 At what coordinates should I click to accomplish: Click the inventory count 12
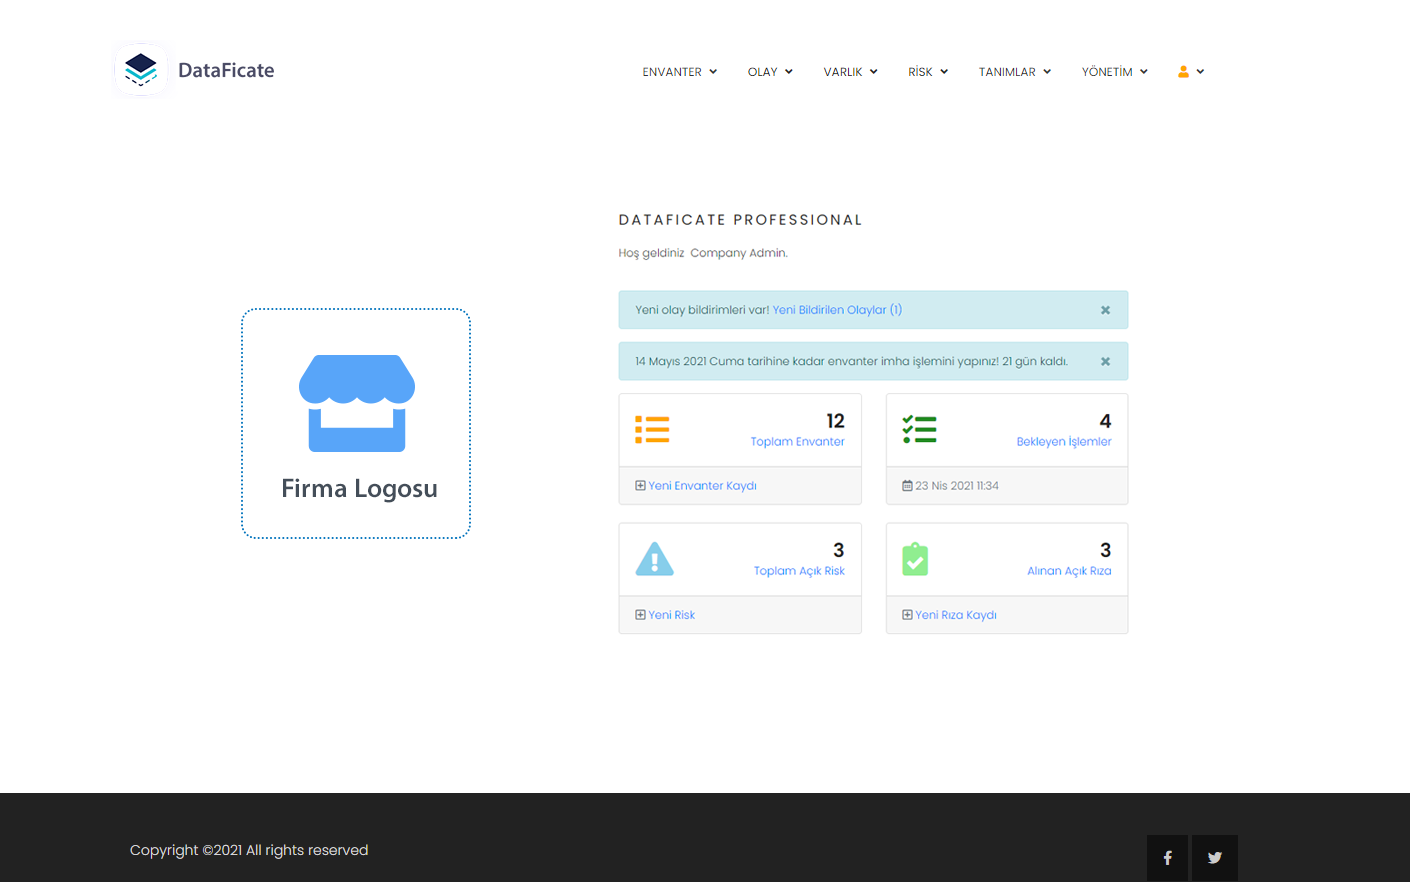(x=835, y=421)
